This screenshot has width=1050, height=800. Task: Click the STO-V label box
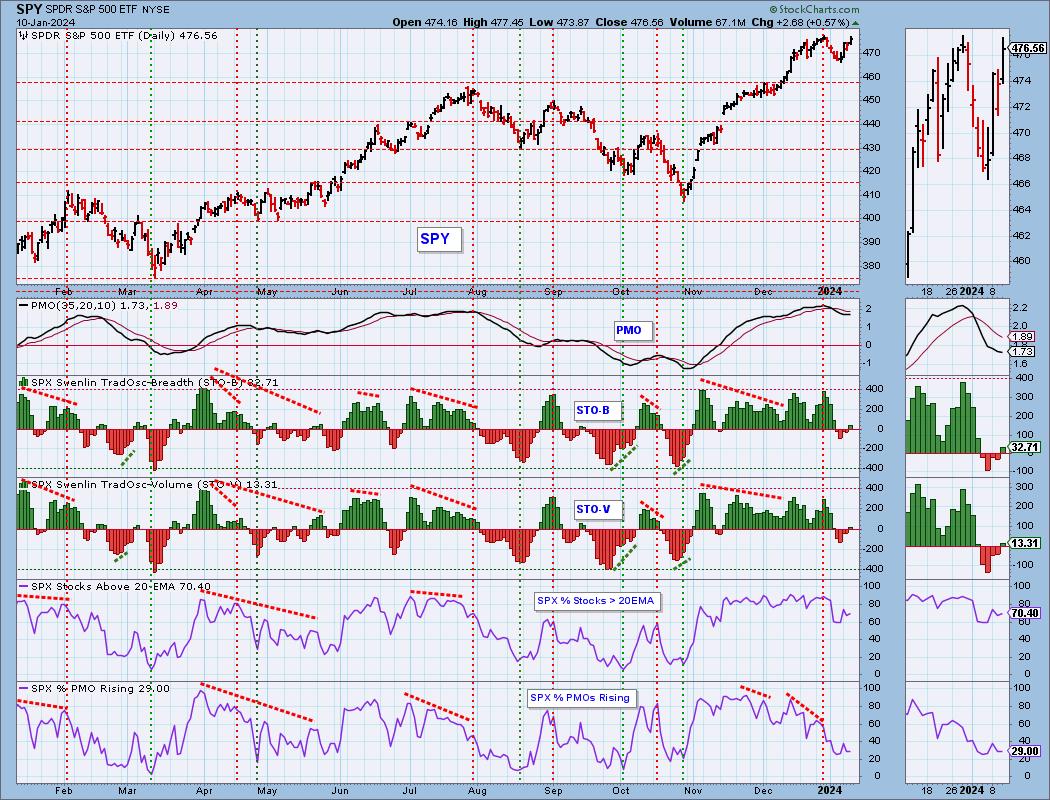click(x=597, y=509)
